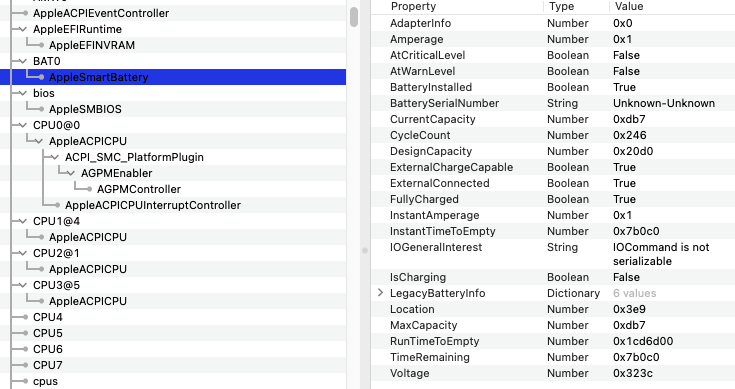This screenshot has height=389, width=735.
Task: Select the CPU7 tree entry
Action: 48,365
